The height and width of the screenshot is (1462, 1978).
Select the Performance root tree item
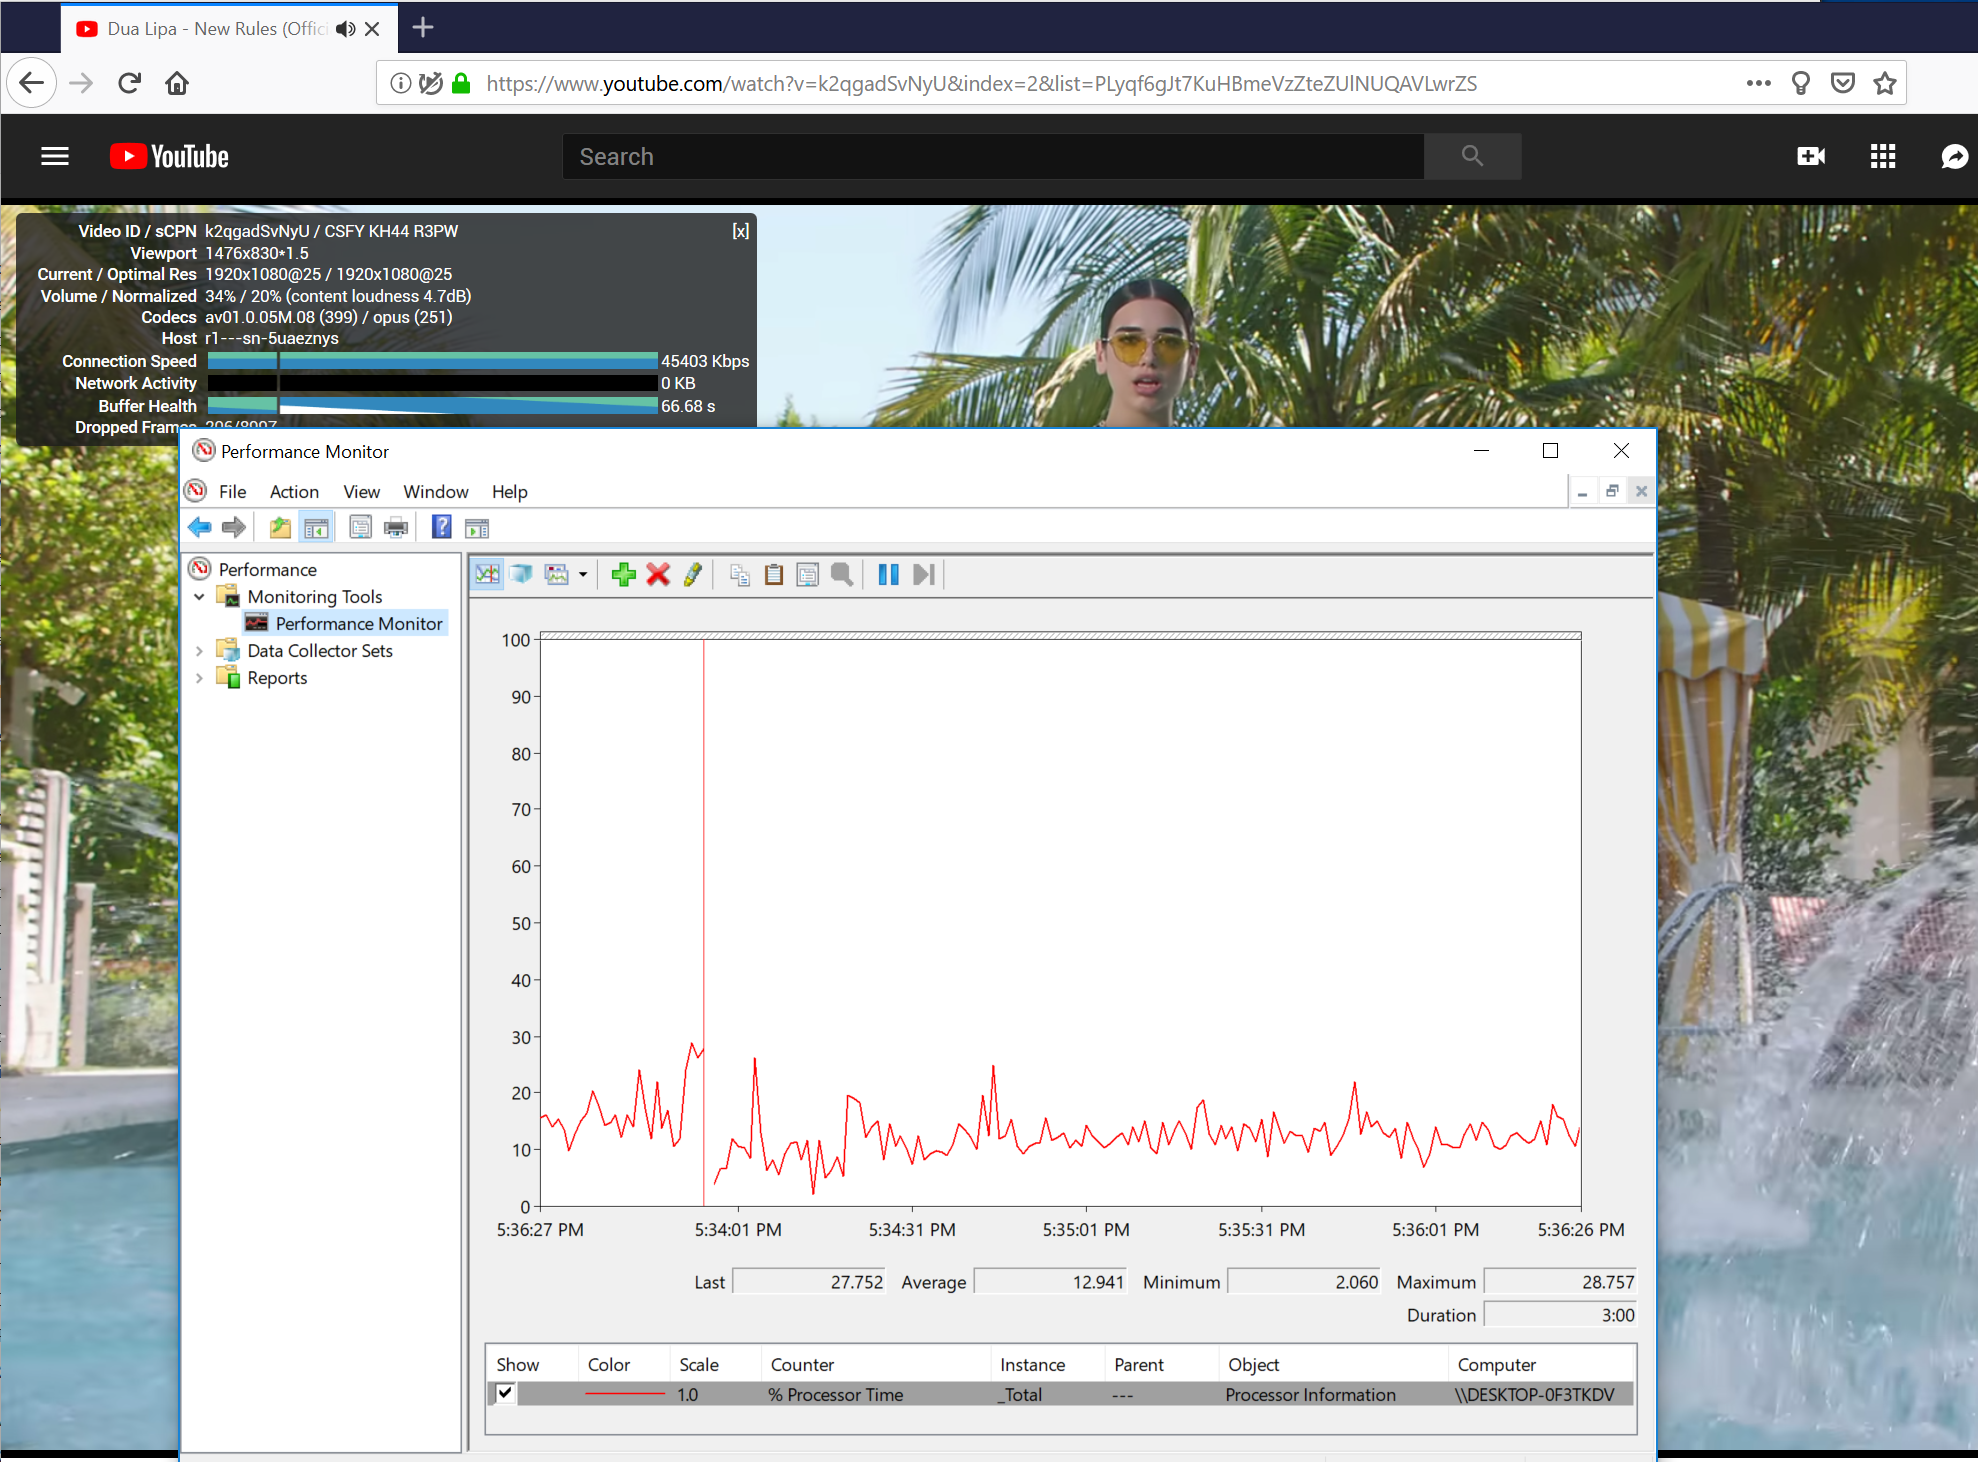pyautogui.click(x=267, y=569)
